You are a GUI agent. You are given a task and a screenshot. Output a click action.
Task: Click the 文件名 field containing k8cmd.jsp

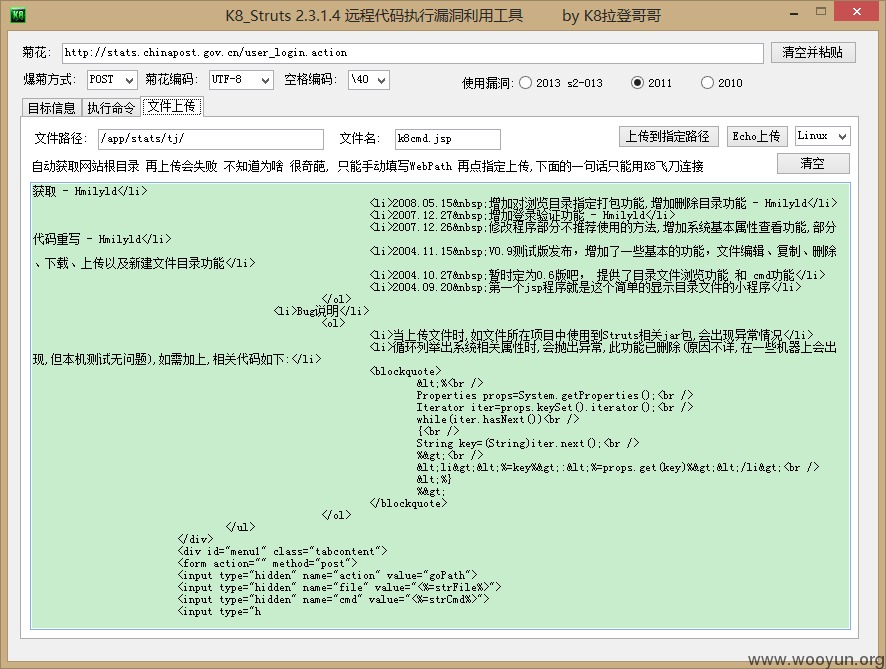point(447,139)
